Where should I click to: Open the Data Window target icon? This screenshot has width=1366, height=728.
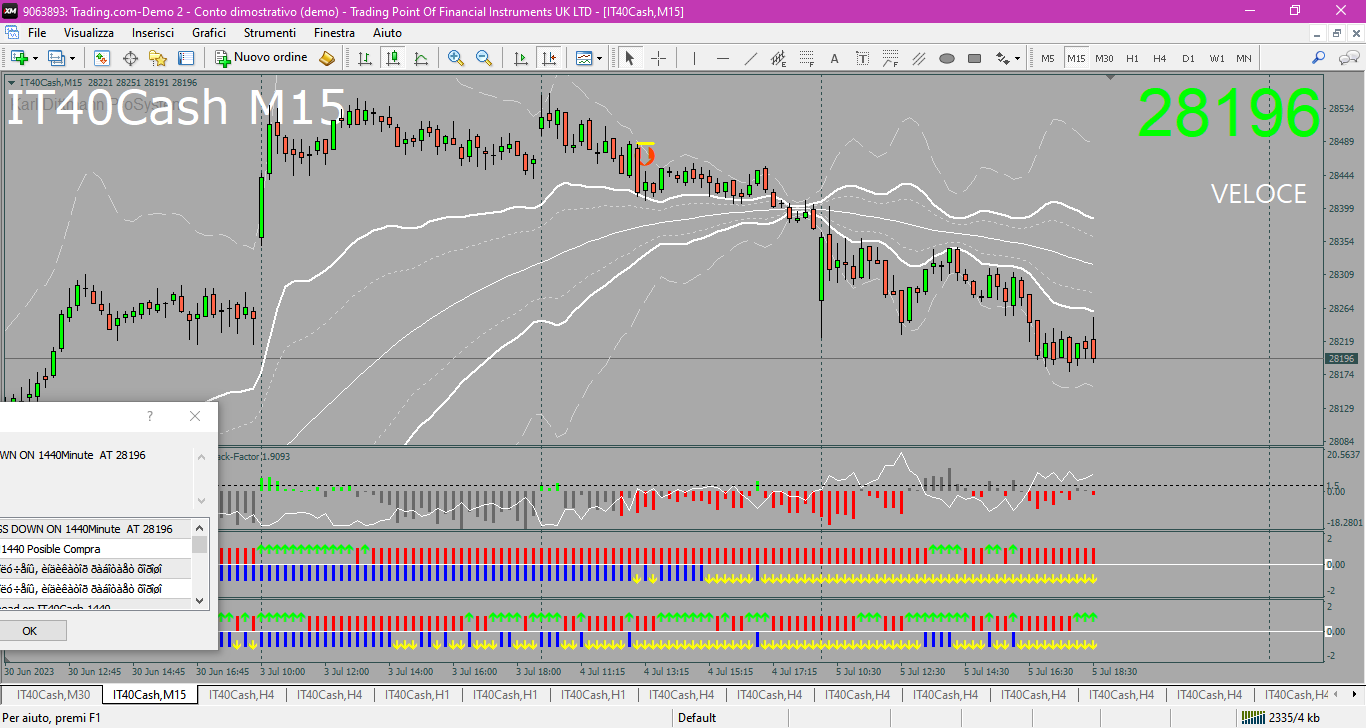click(x=130, y=58)
